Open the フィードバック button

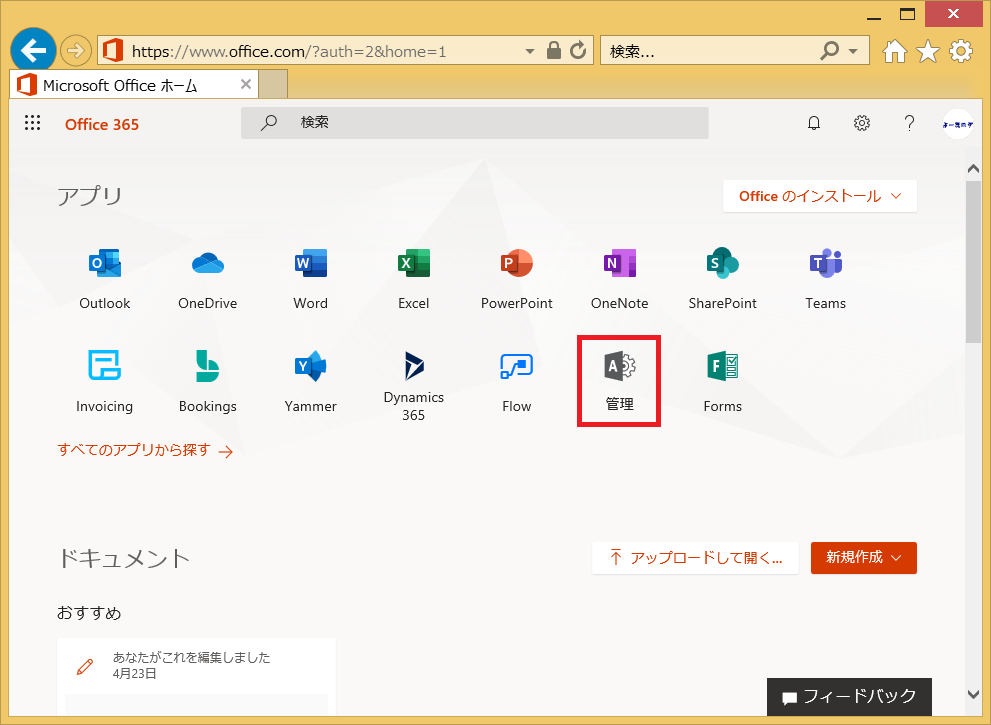pyautogui.click(x=849, y=697)
